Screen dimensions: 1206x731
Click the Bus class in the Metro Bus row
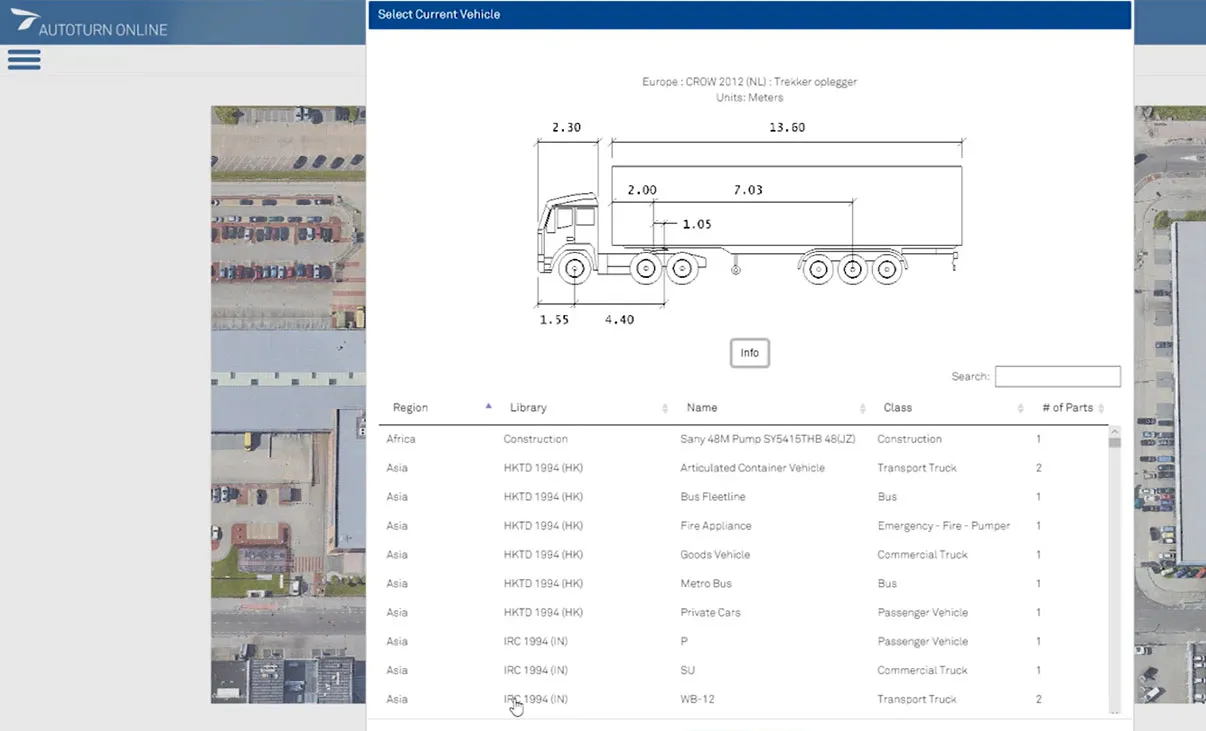[887, 584]
